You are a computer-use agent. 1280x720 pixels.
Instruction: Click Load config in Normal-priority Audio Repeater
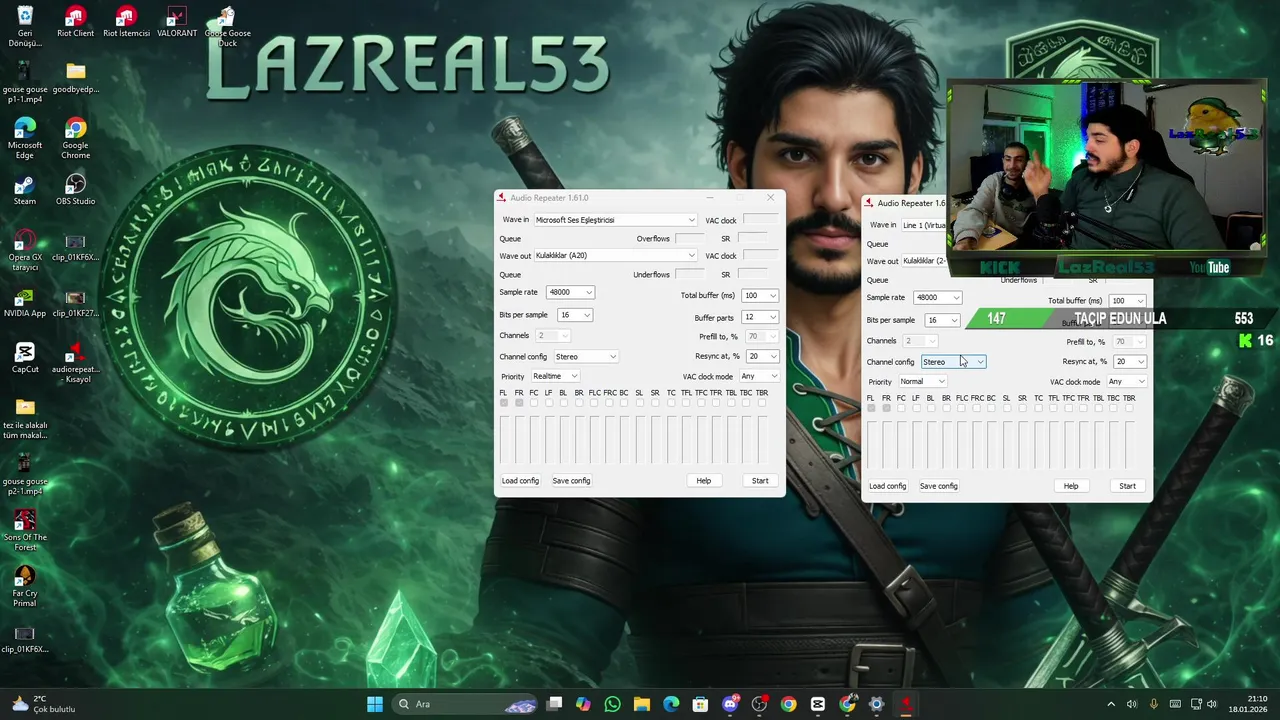click(x=887, y=486)
